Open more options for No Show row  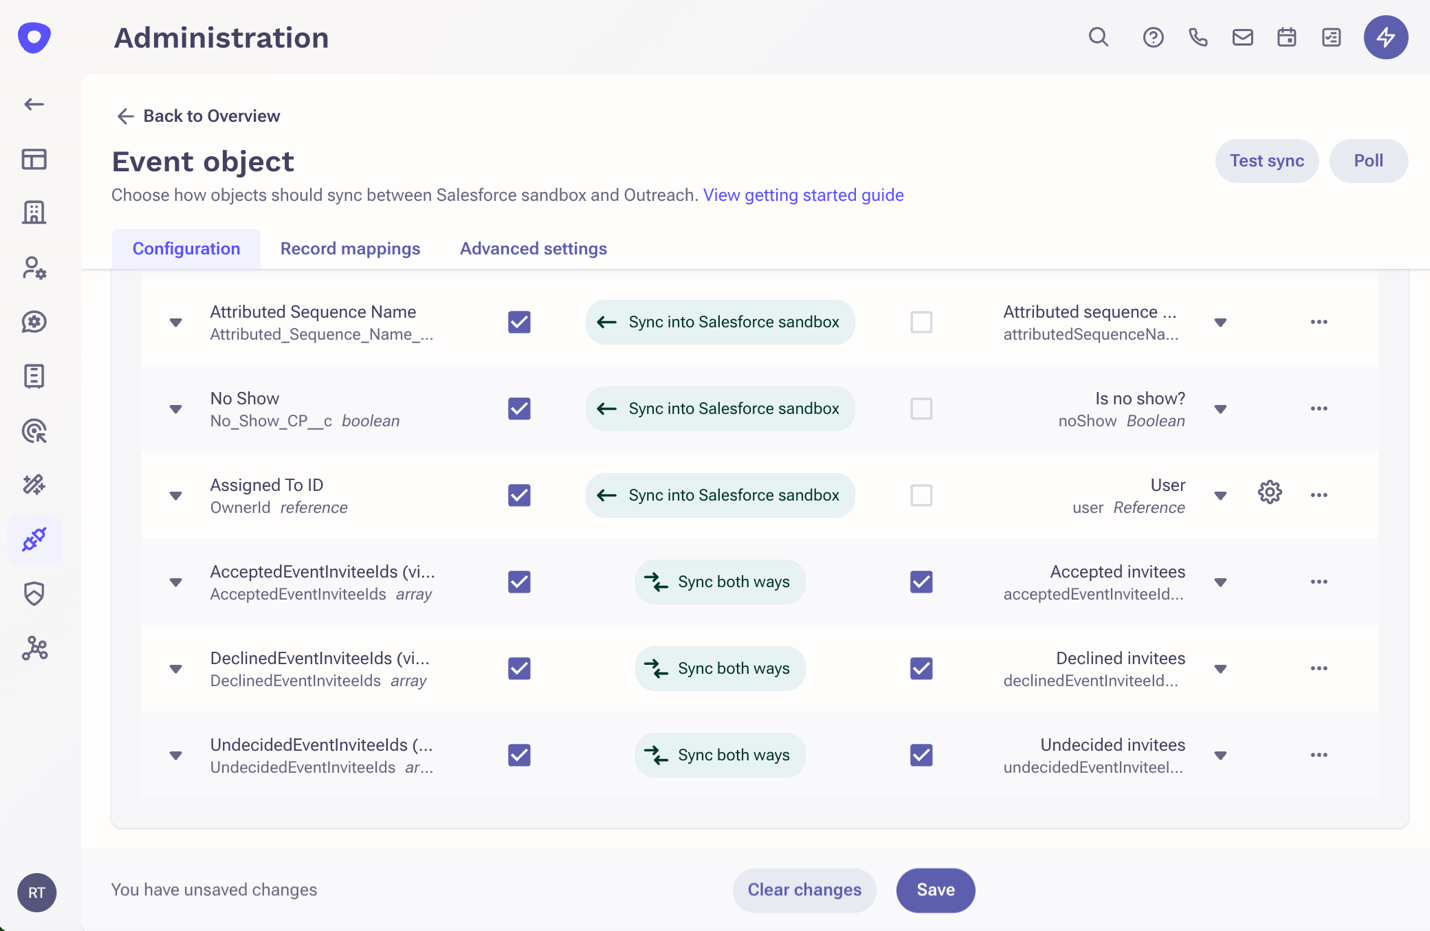click(1319, 408)
